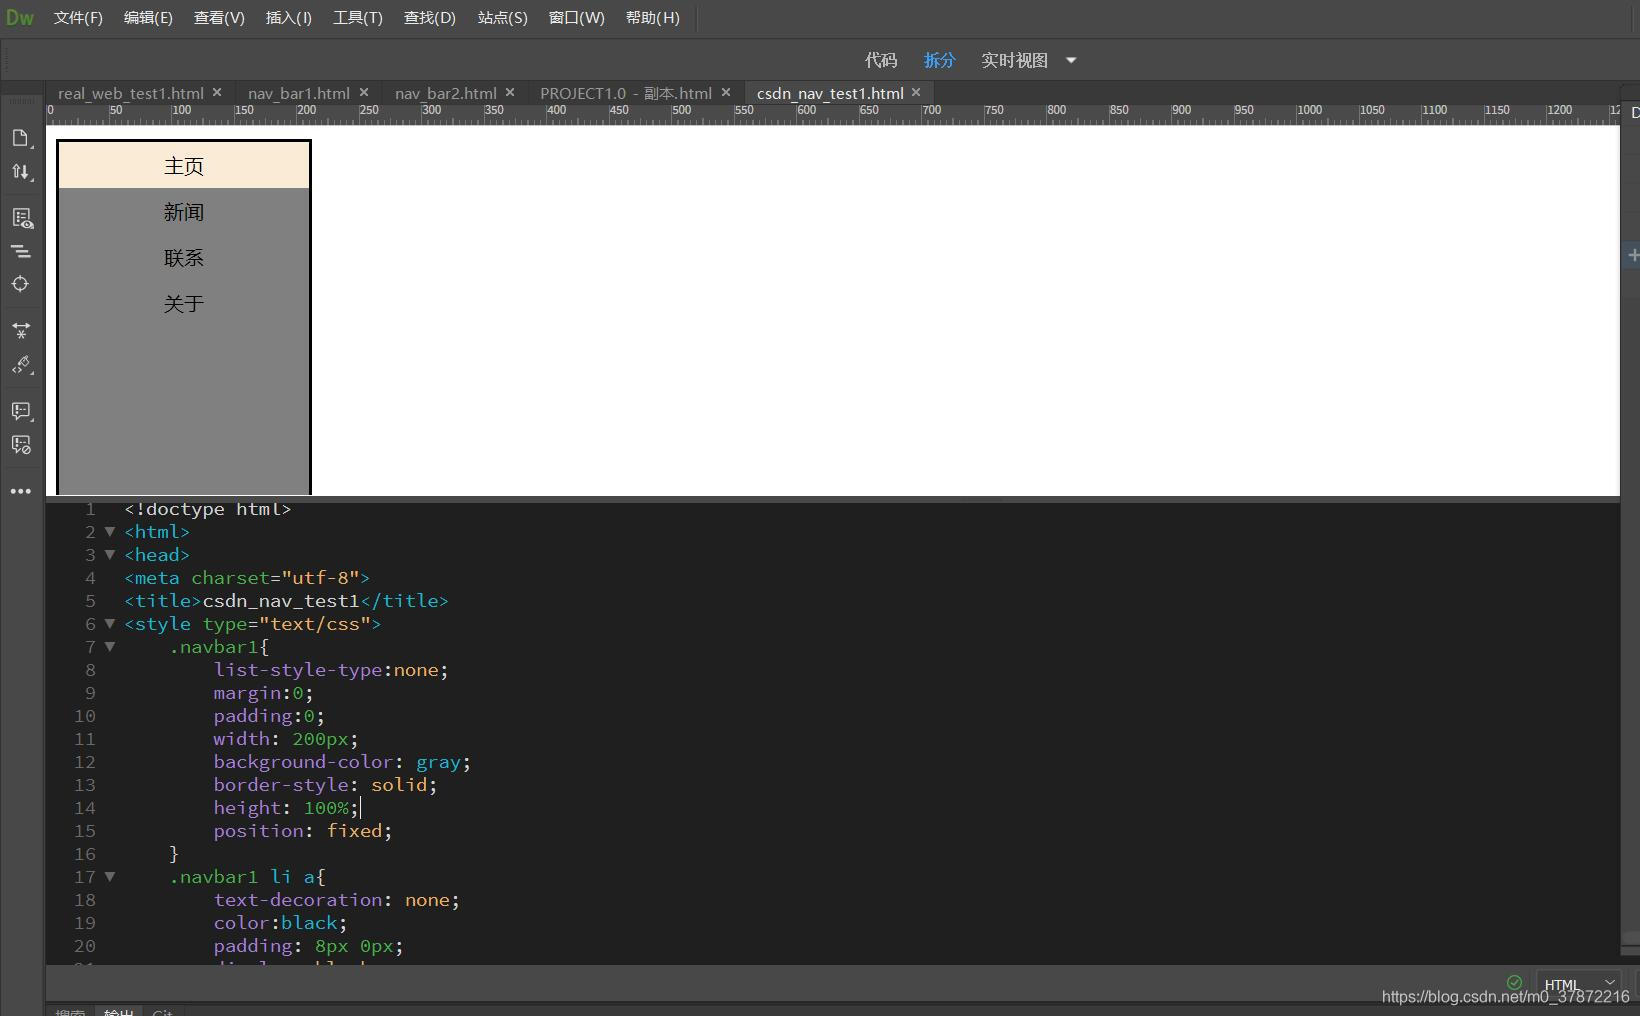Open the 输出 output panel tab

coord(118,1011)
